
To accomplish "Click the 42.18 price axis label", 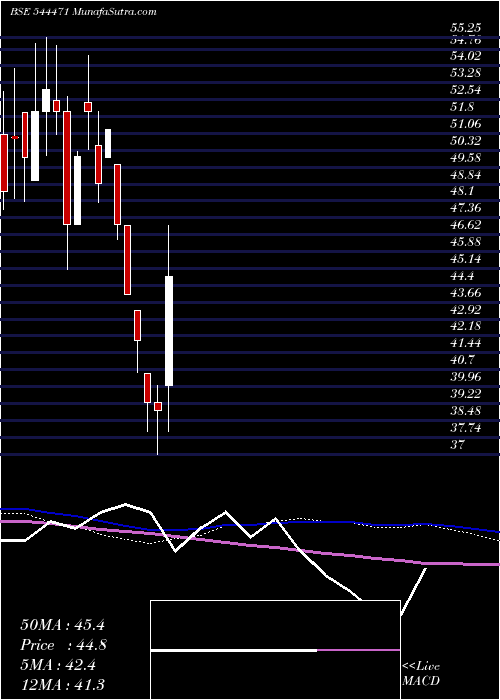I will point(466,327).
